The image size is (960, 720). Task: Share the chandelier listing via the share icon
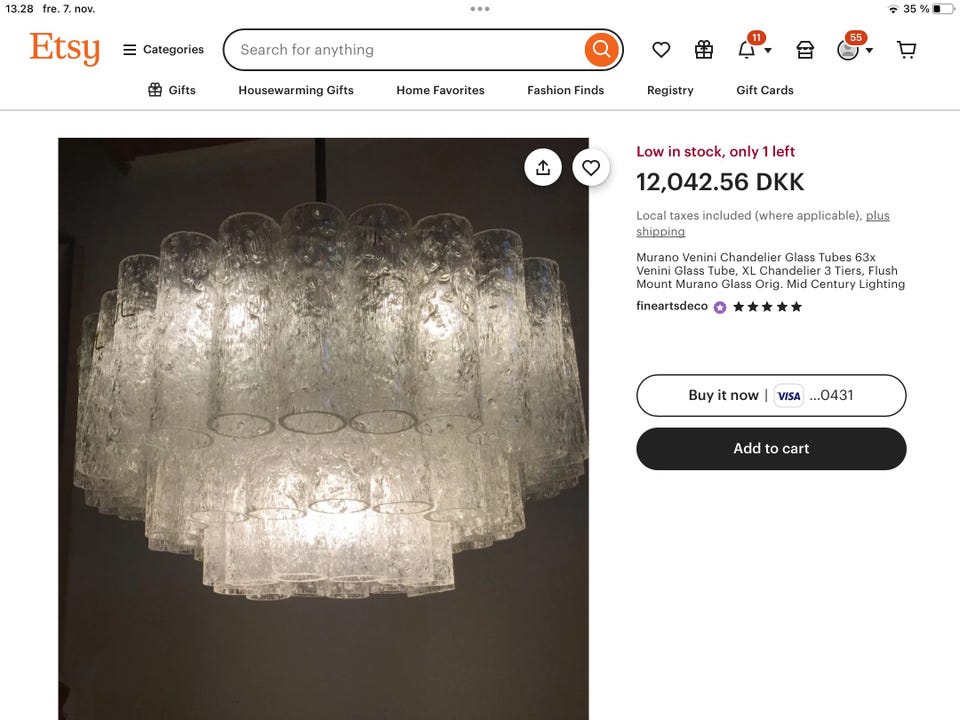pos(543,167)
